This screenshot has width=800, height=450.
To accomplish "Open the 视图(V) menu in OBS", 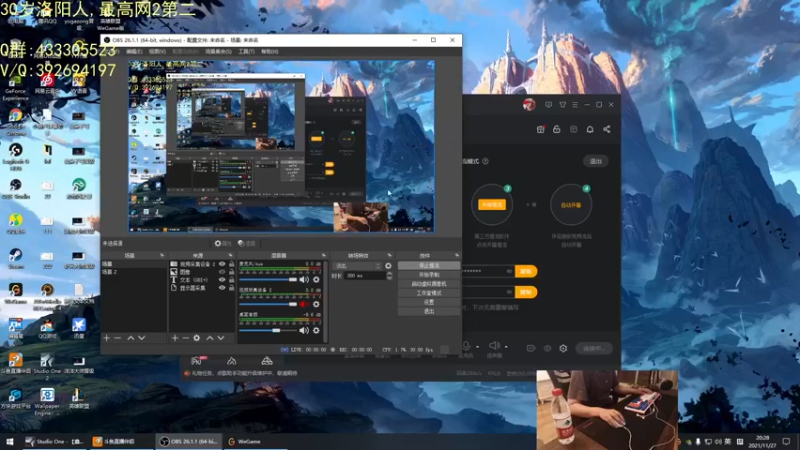I will click(157, 52).
